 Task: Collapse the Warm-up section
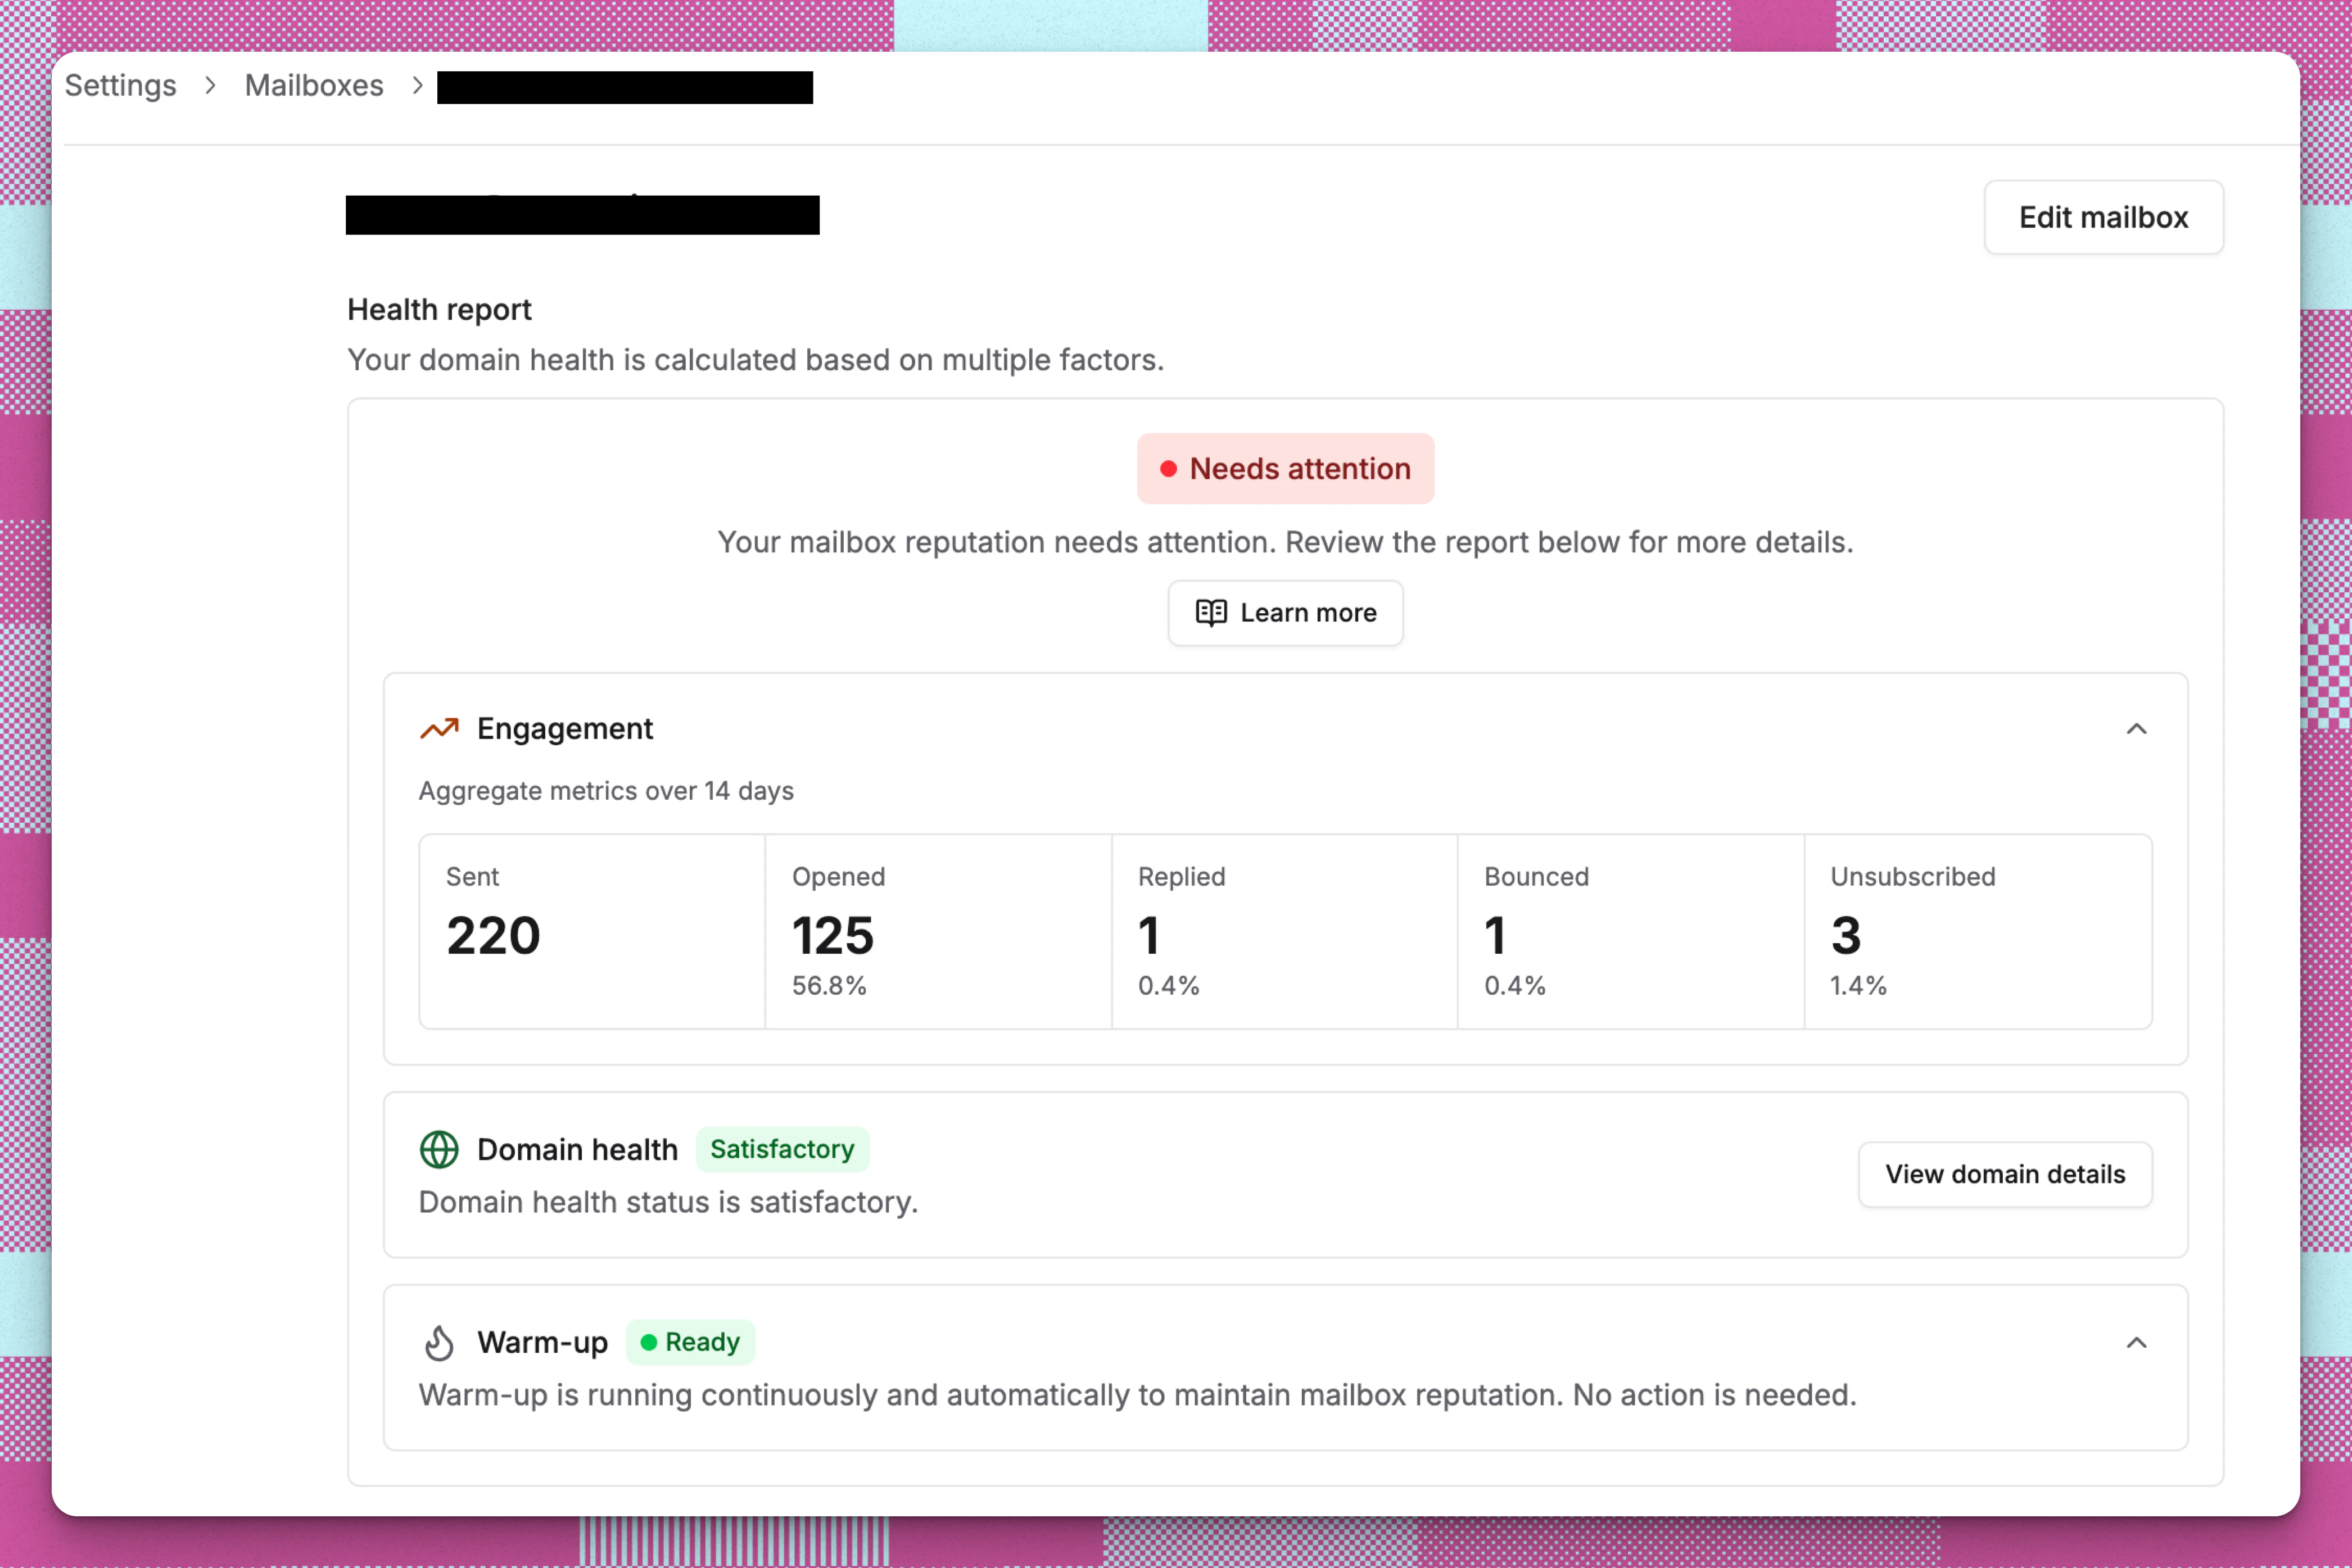[2138, 1342]
